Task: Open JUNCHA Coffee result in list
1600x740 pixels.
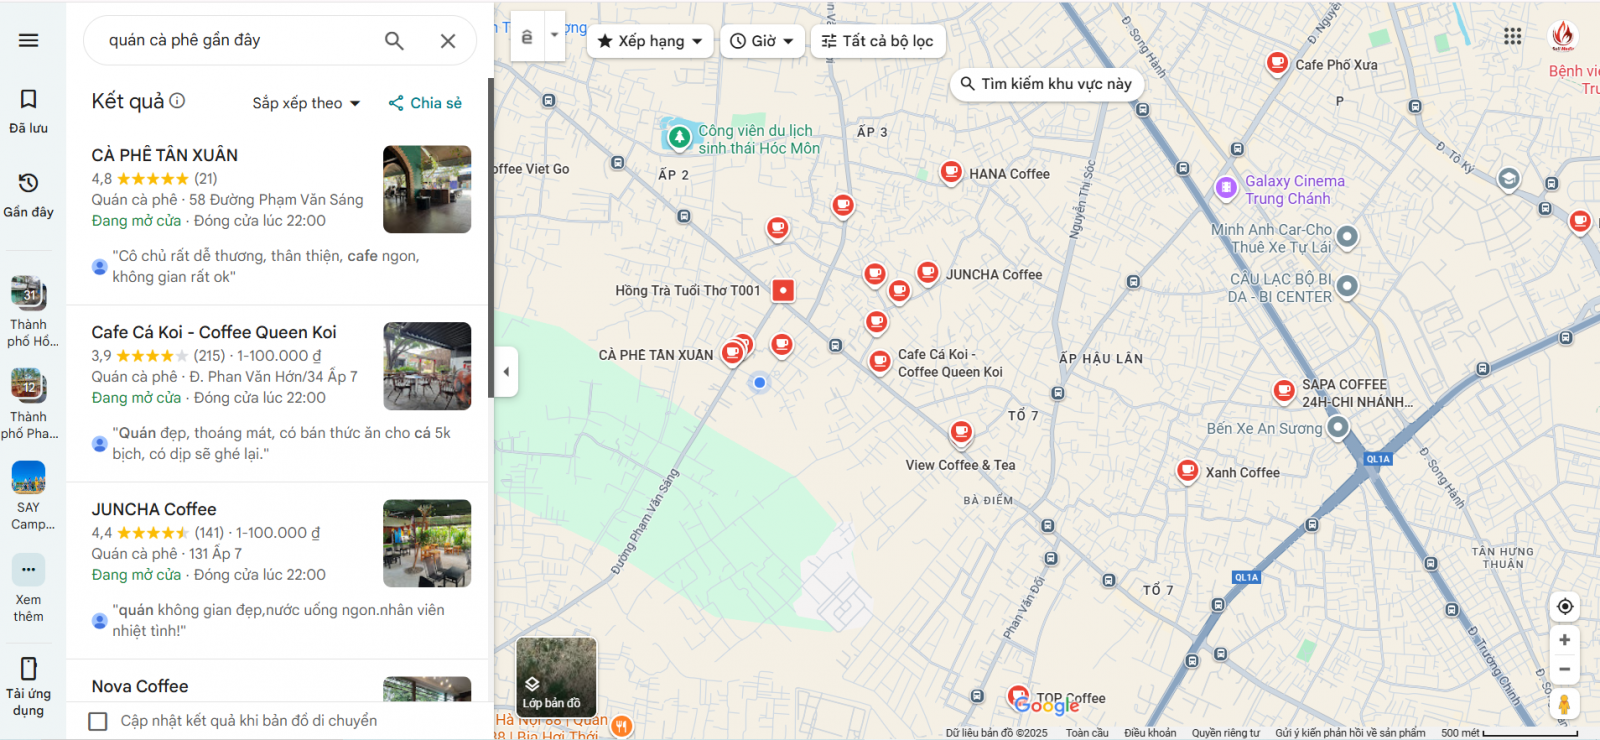Action: point(154,509)
